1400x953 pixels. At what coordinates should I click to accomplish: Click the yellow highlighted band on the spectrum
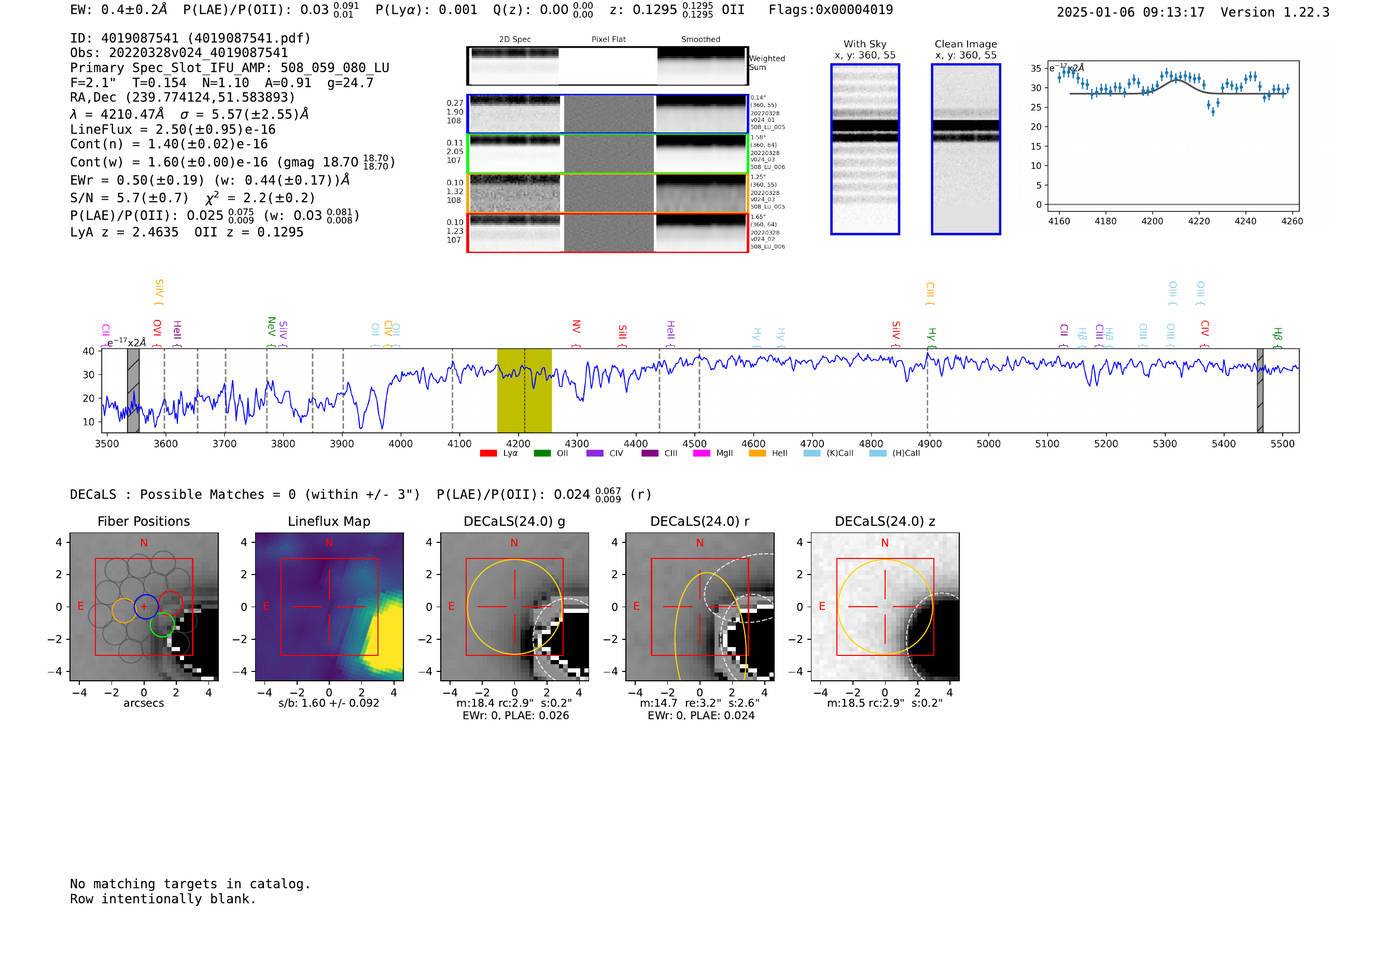point(524,390)
